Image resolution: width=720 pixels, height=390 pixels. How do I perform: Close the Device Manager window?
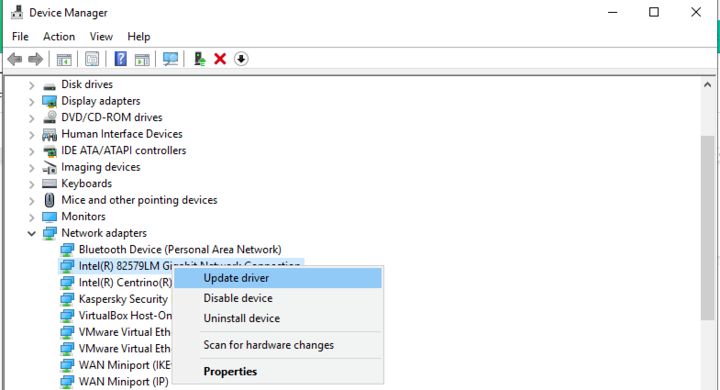tap(696, 12)
